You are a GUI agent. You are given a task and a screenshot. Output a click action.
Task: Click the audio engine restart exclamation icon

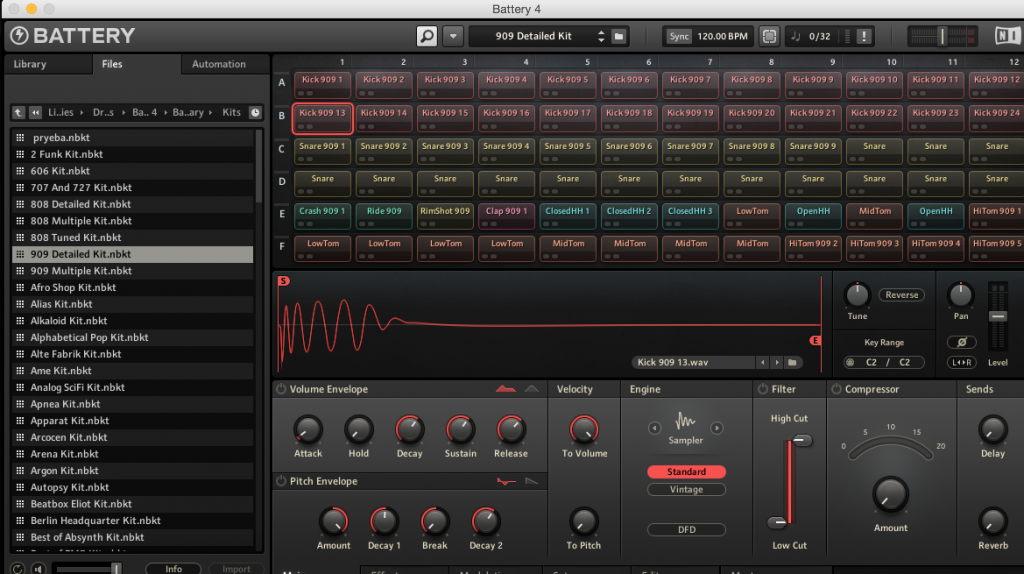863,36
